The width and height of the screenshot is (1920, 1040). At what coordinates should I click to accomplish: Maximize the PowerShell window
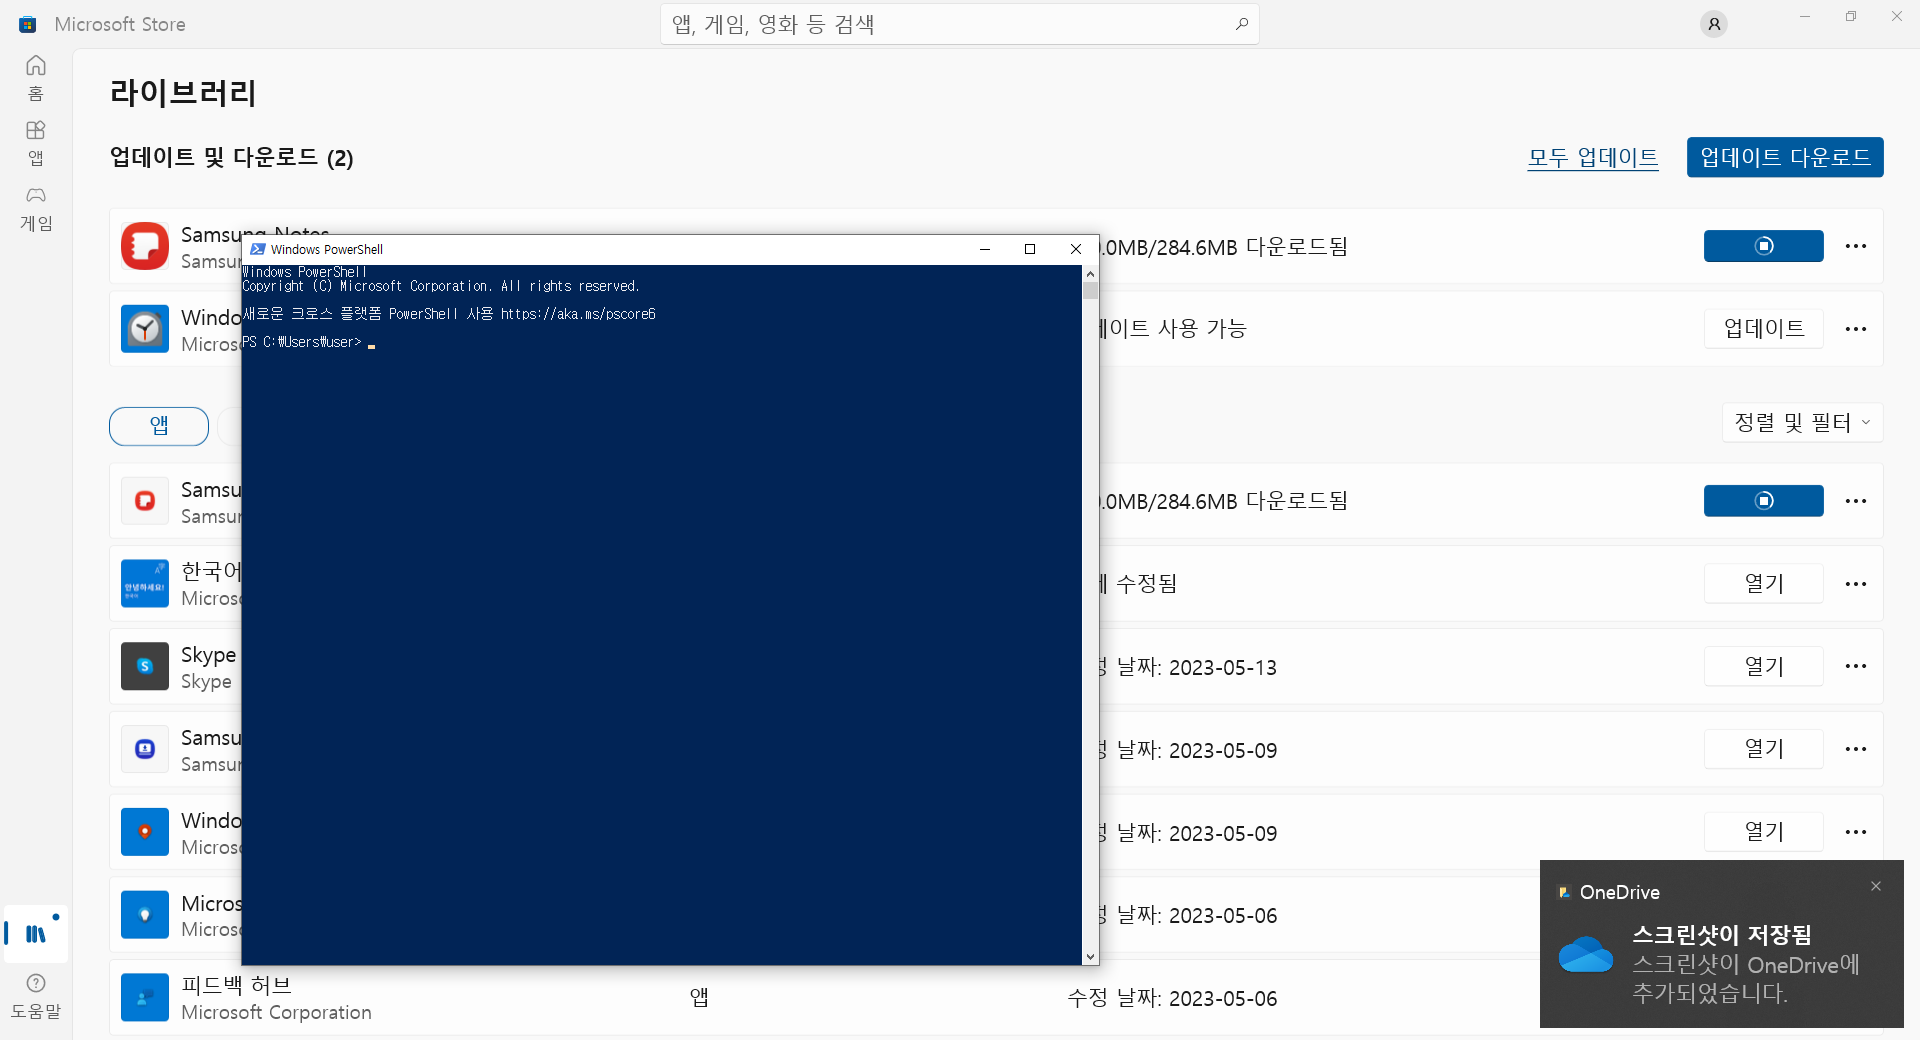coord(1030,249)
